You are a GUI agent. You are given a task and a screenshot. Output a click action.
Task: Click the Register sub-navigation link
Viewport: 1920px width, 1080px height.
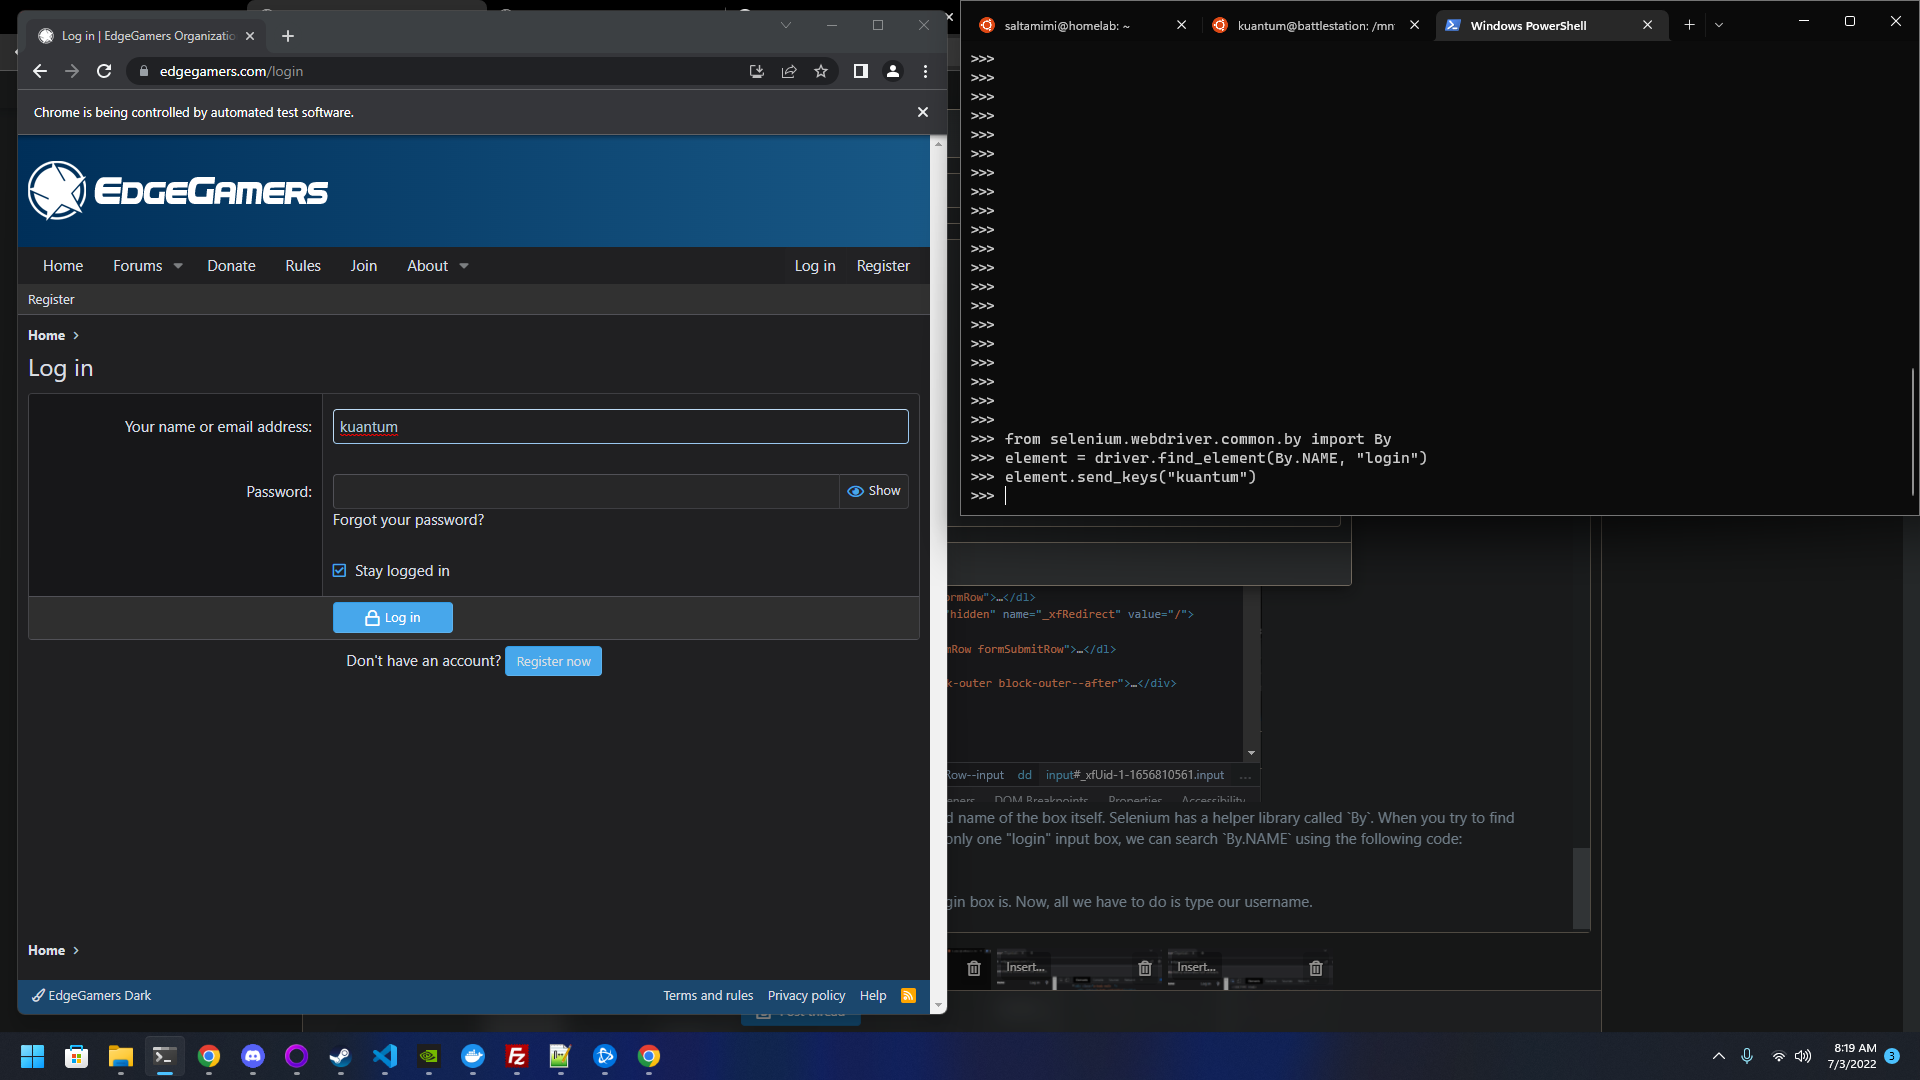(51, 299)
